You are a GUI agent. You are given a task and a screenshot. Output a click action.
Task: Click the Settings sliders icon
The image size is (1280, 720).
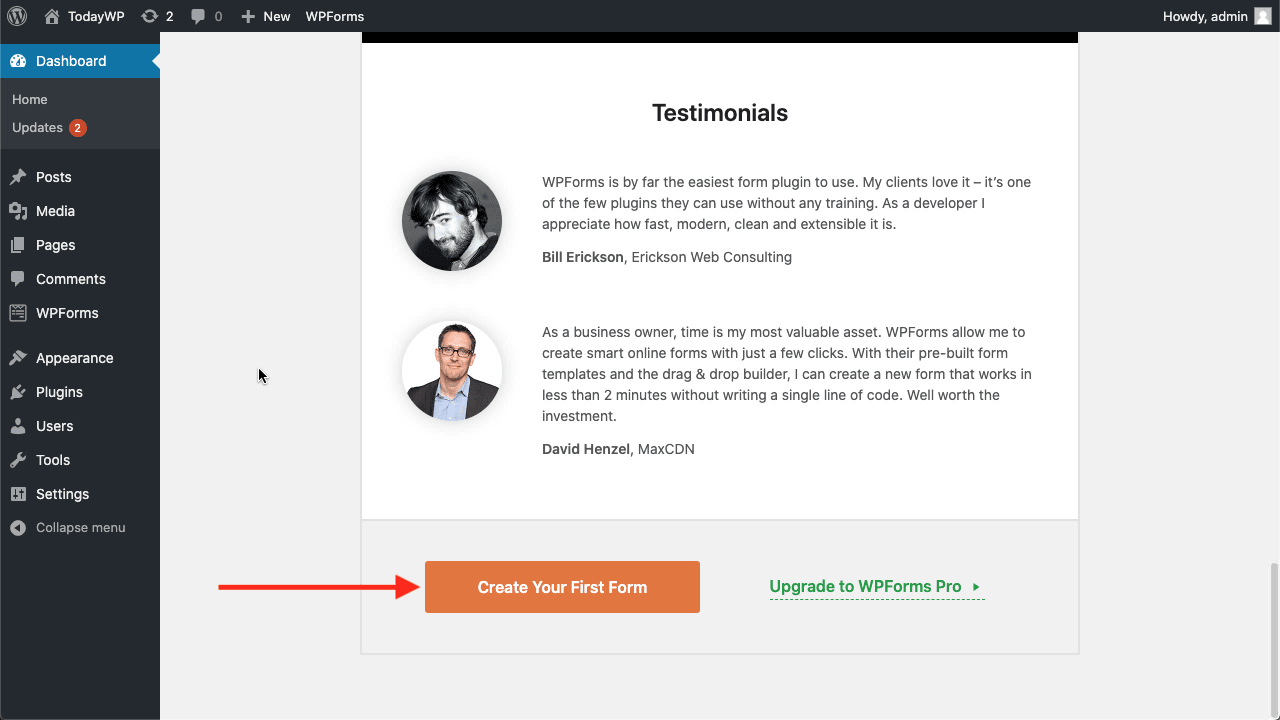18,494
